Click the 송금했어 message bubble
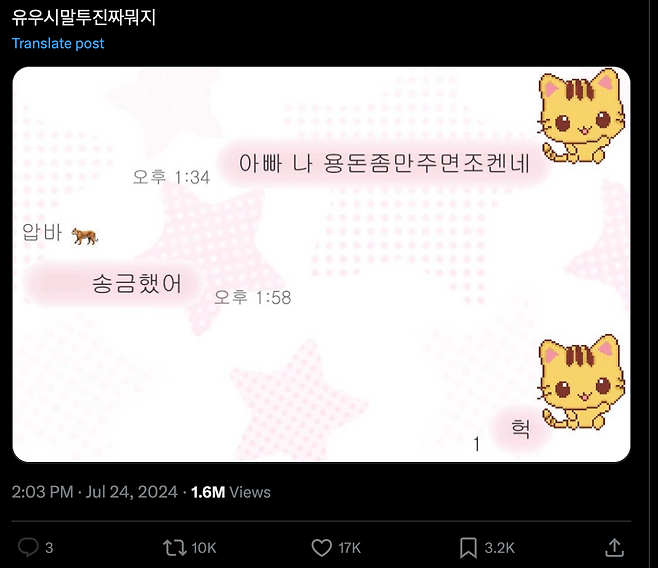The height and width of the screenshot is (568, 658). pyautogui.click(x=112, y=283)
